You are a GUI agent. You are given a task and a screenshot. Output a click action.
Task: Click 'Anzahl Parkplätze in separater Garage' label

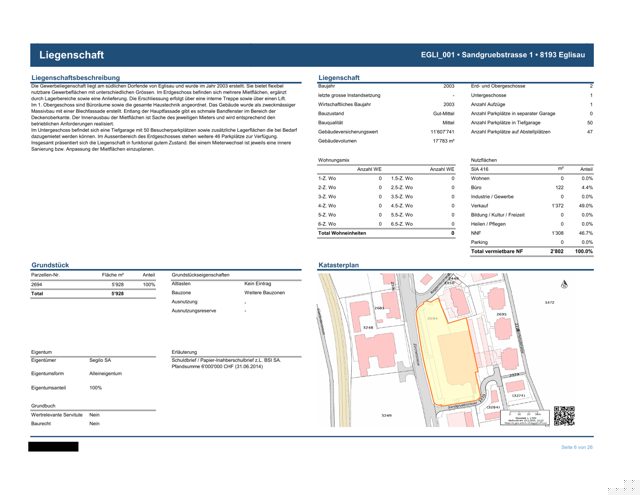click(513, 113)
